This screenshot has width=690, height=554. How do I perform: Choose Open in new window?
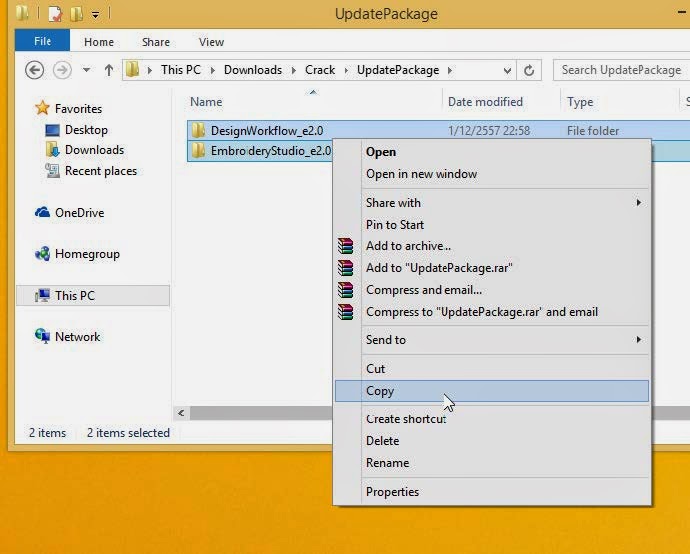coord(492,174)
